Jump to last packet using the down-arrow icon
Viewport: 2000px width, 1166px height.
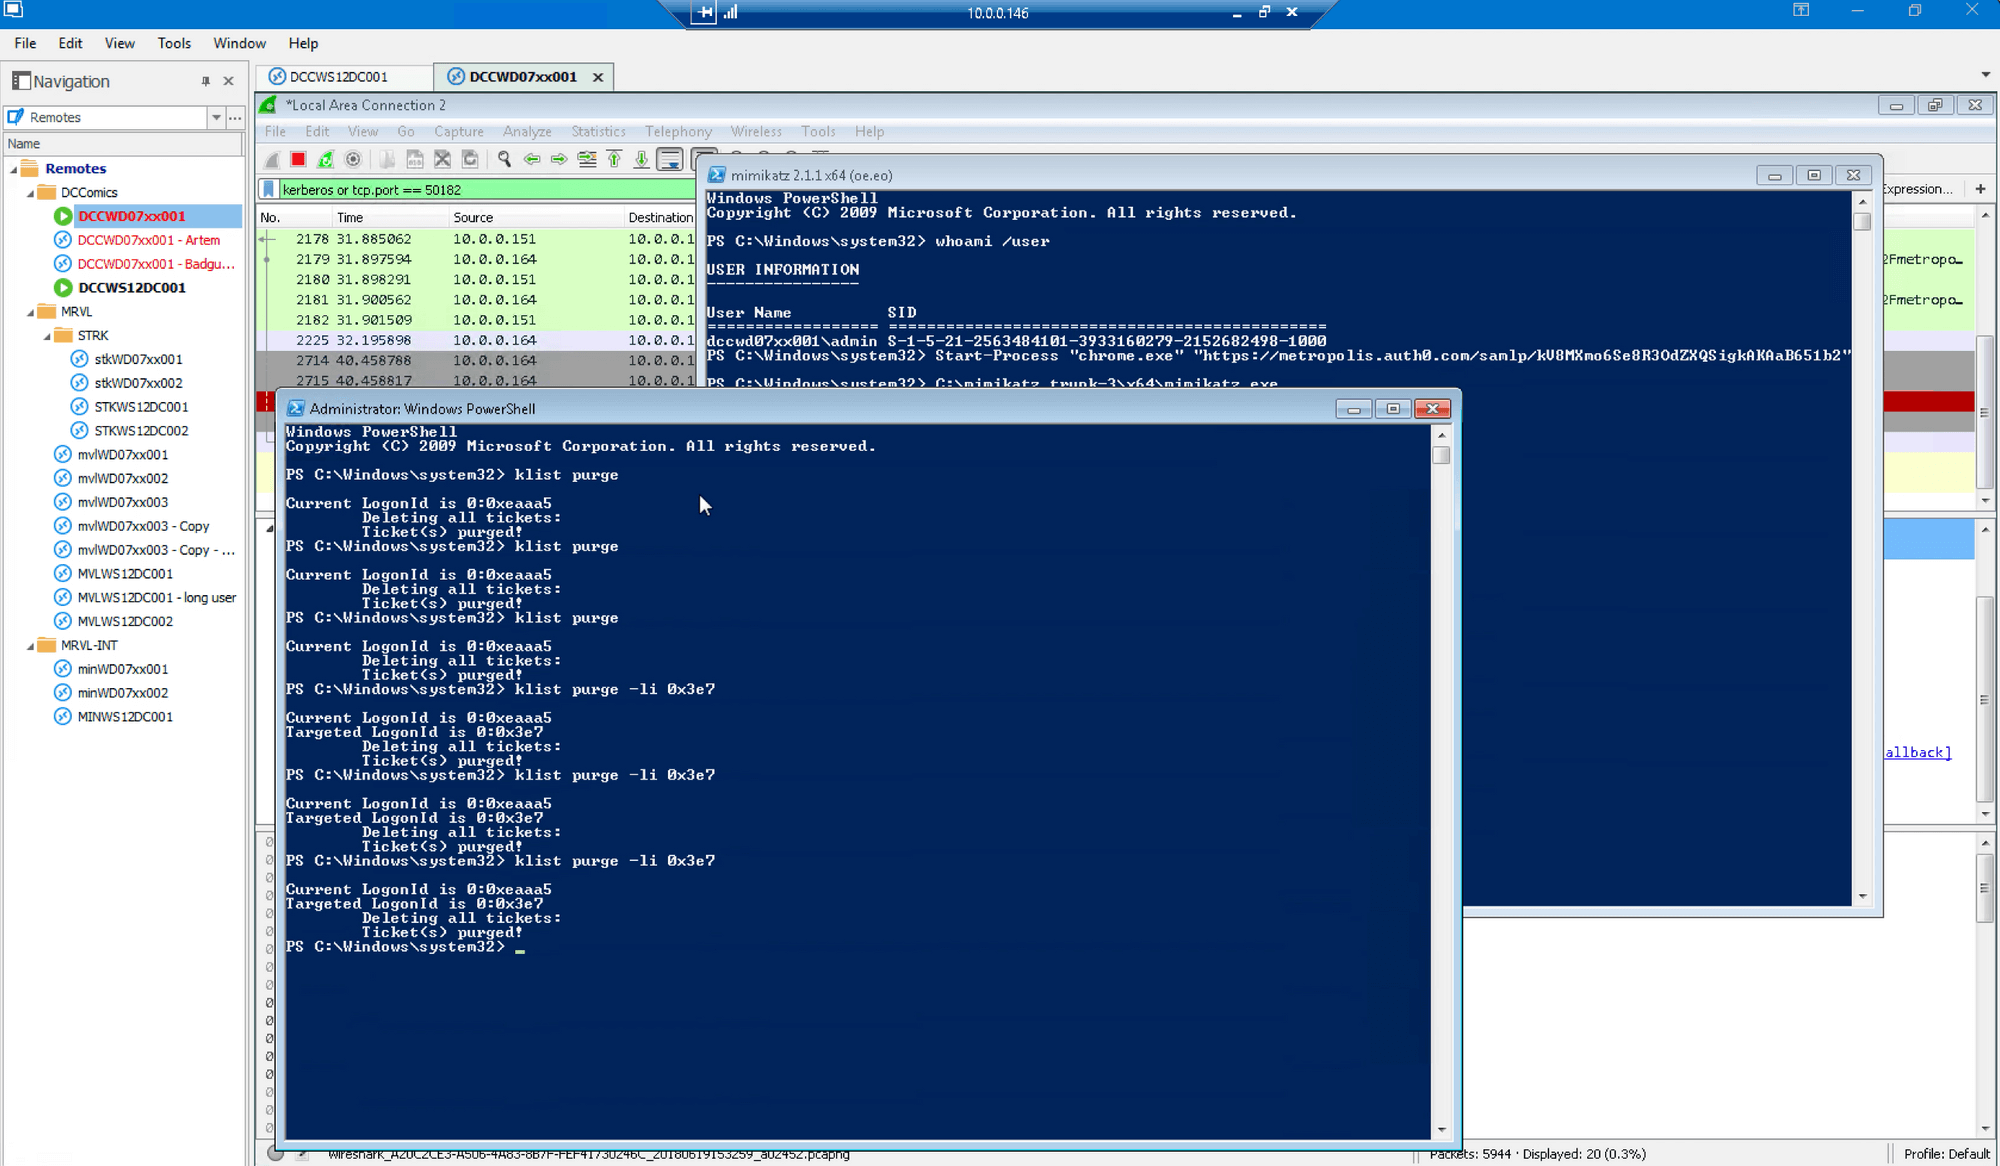(x=641, y=159)
